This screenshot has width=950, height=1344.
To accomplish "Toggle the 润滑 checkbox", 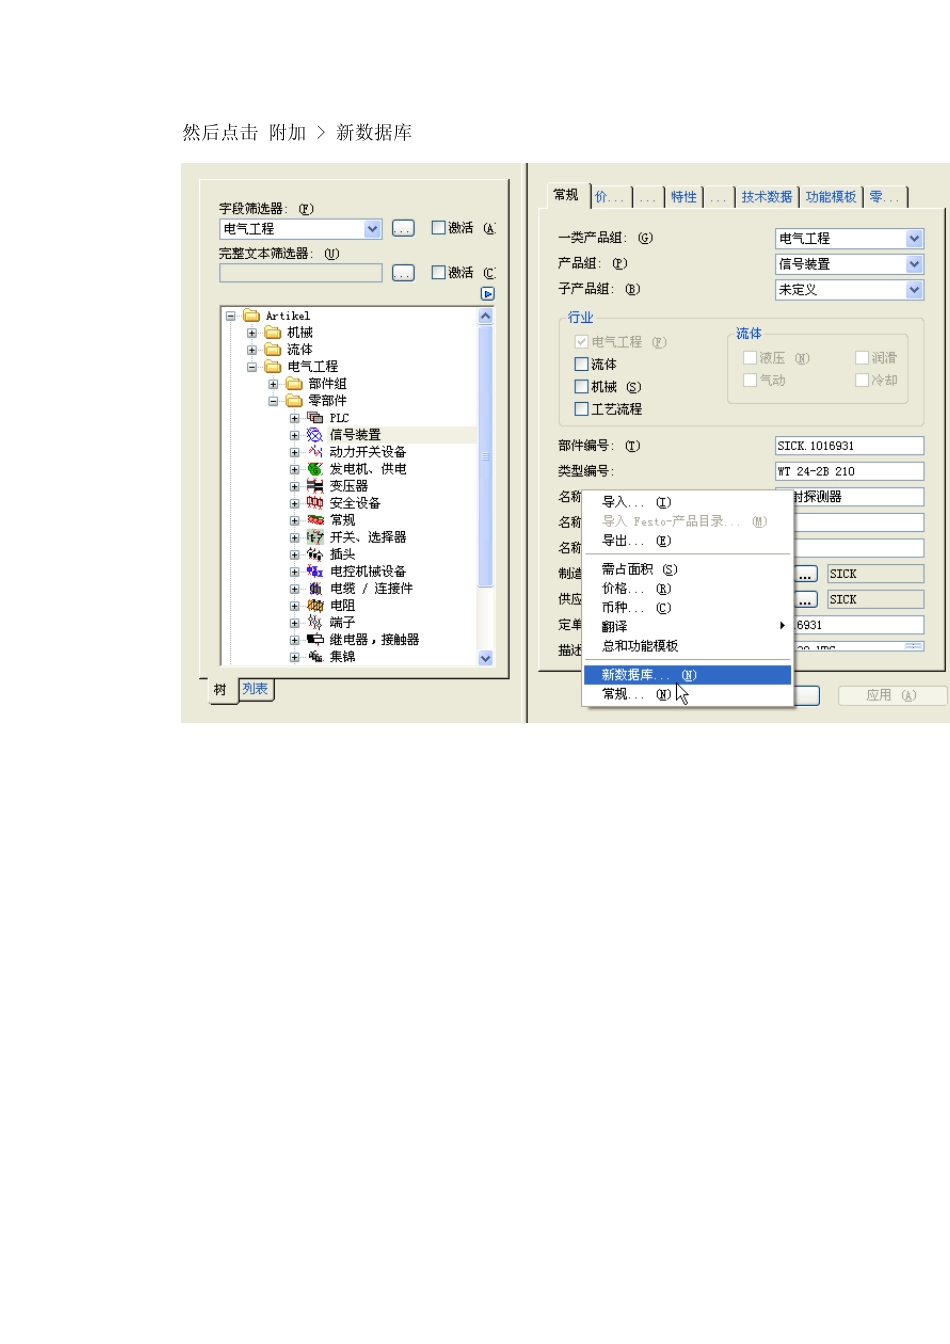I will tap(862, 357).
